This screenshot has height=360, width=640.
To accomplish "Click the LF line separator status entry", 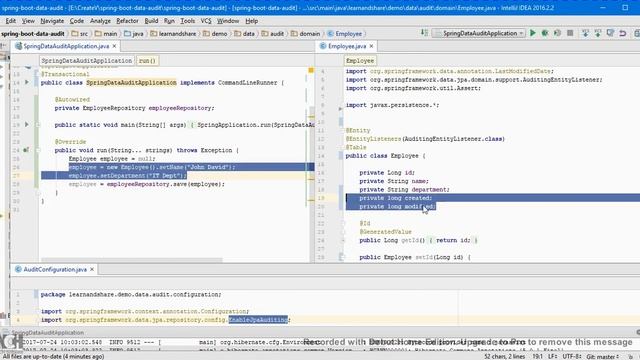I will (x=552, y=356).
